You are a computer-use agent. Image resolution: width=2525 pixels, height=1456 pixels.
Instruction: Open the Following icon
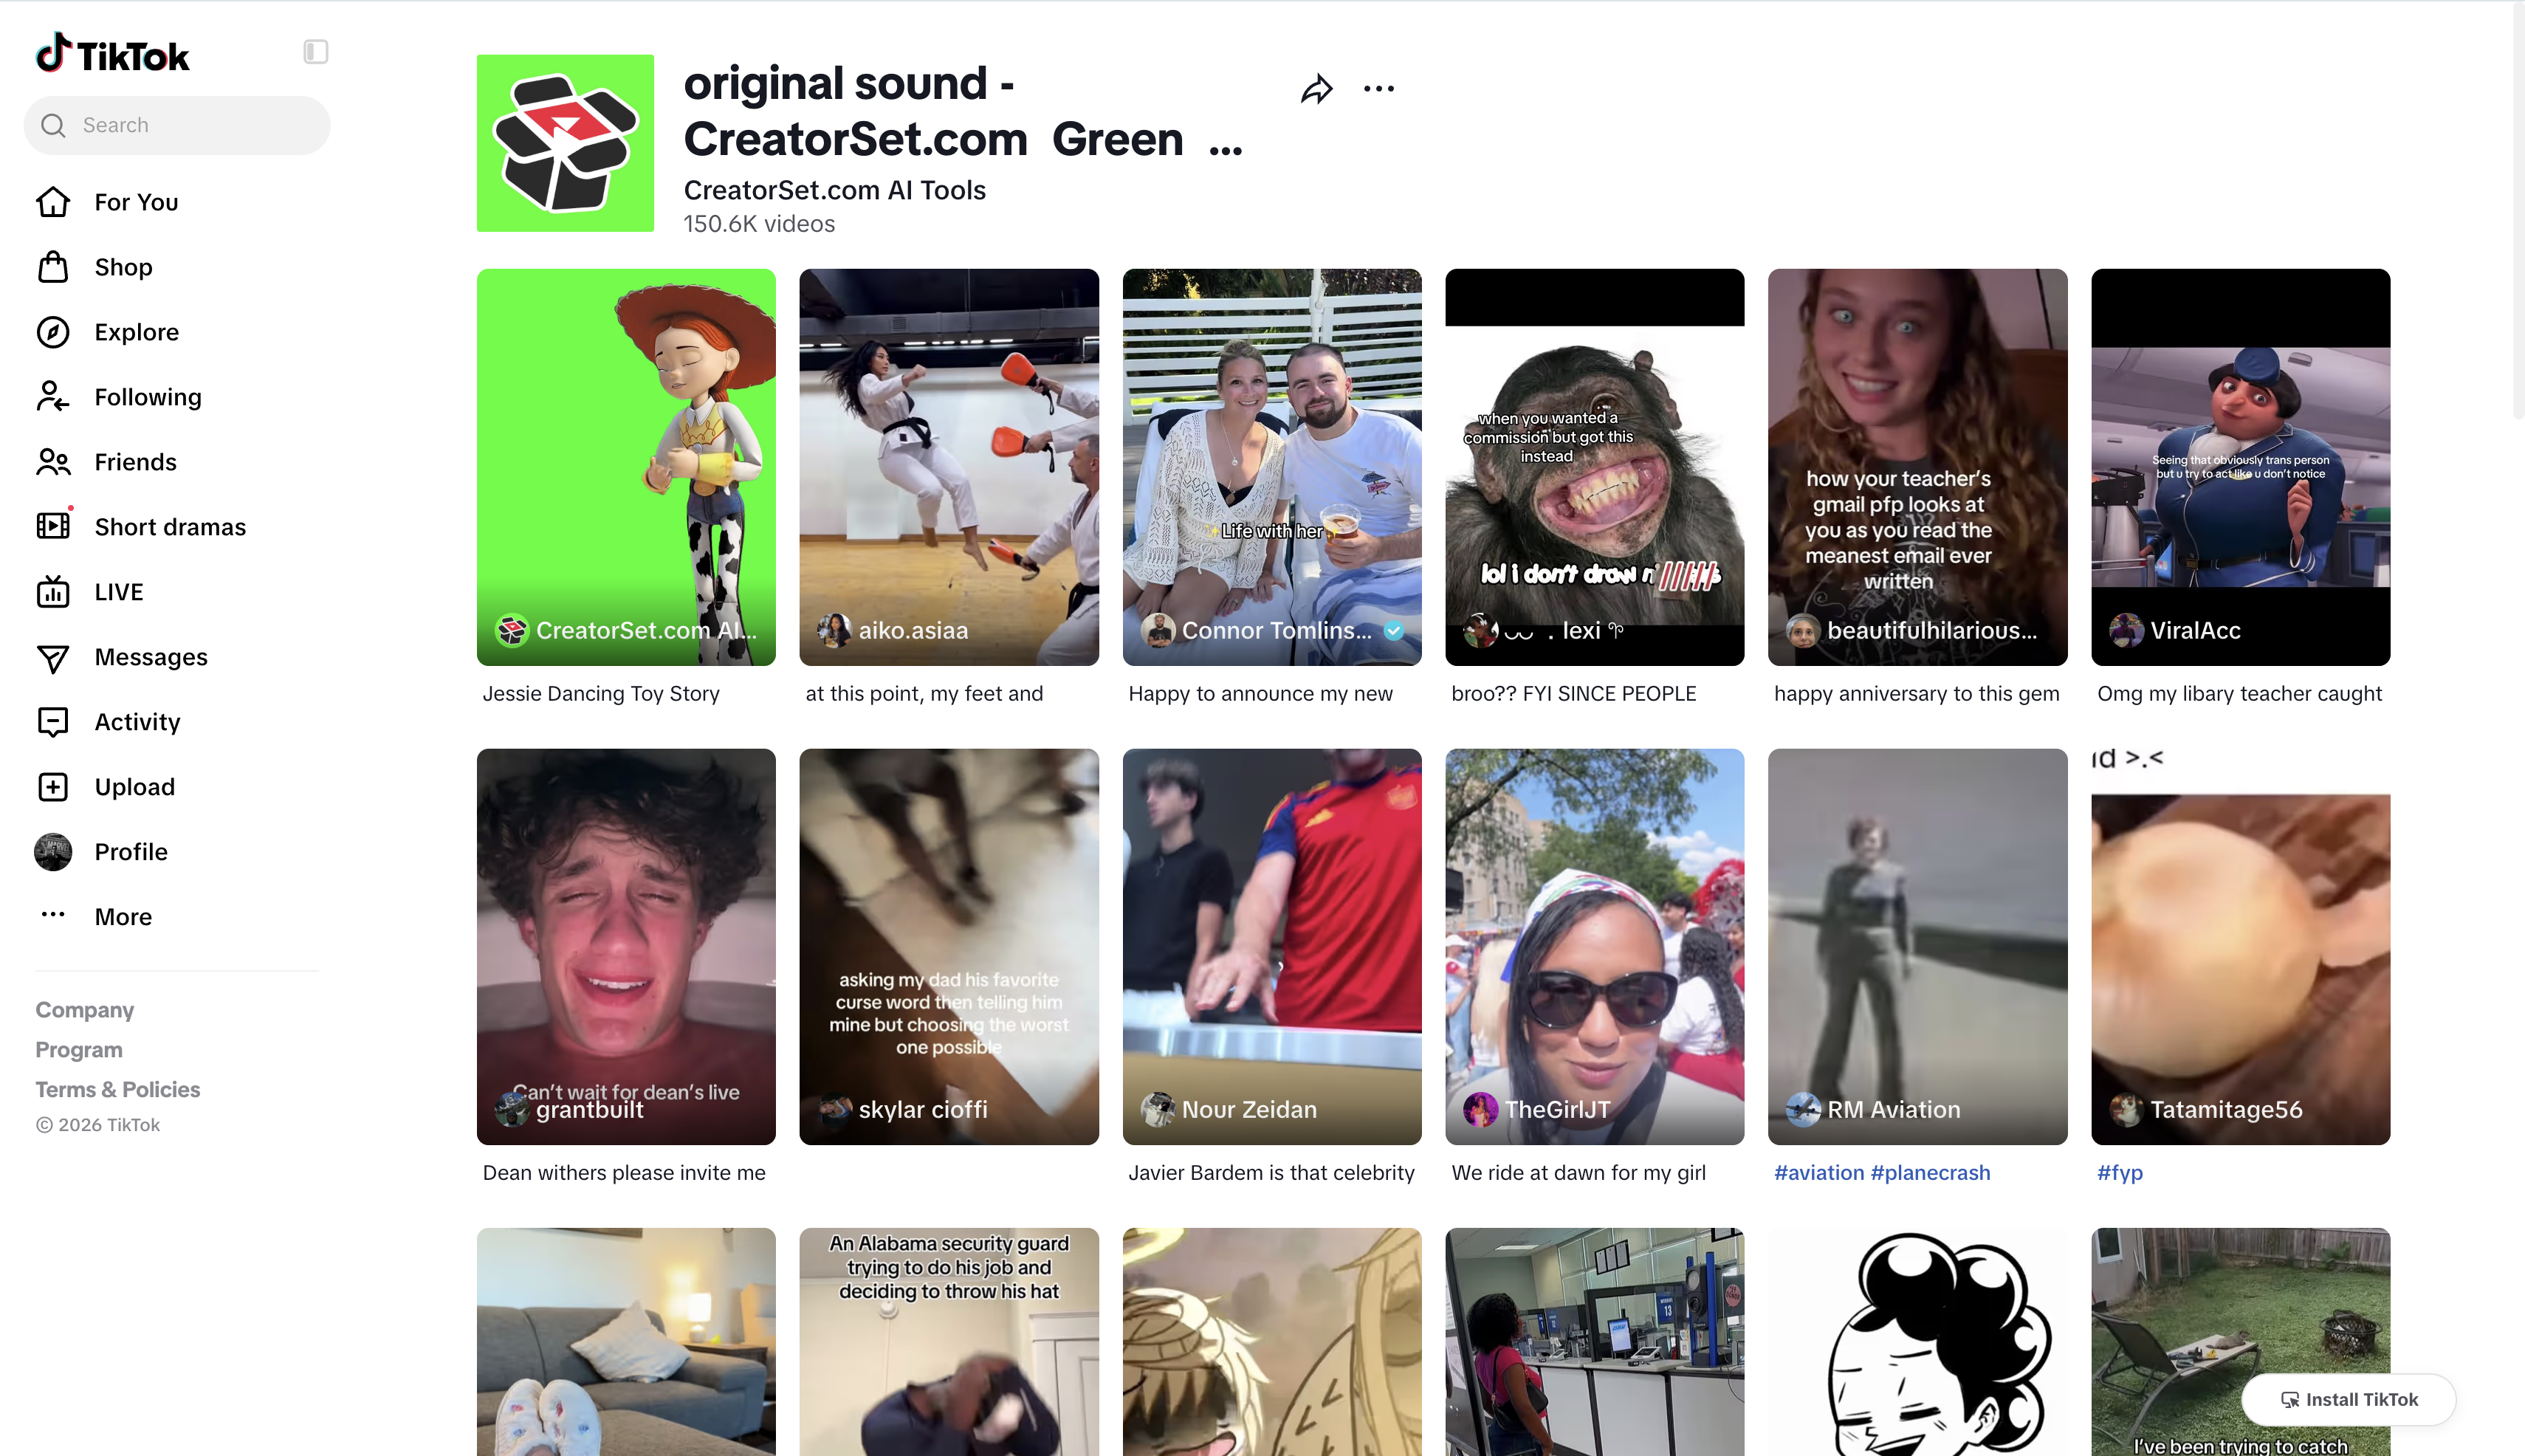coord(53,397)
